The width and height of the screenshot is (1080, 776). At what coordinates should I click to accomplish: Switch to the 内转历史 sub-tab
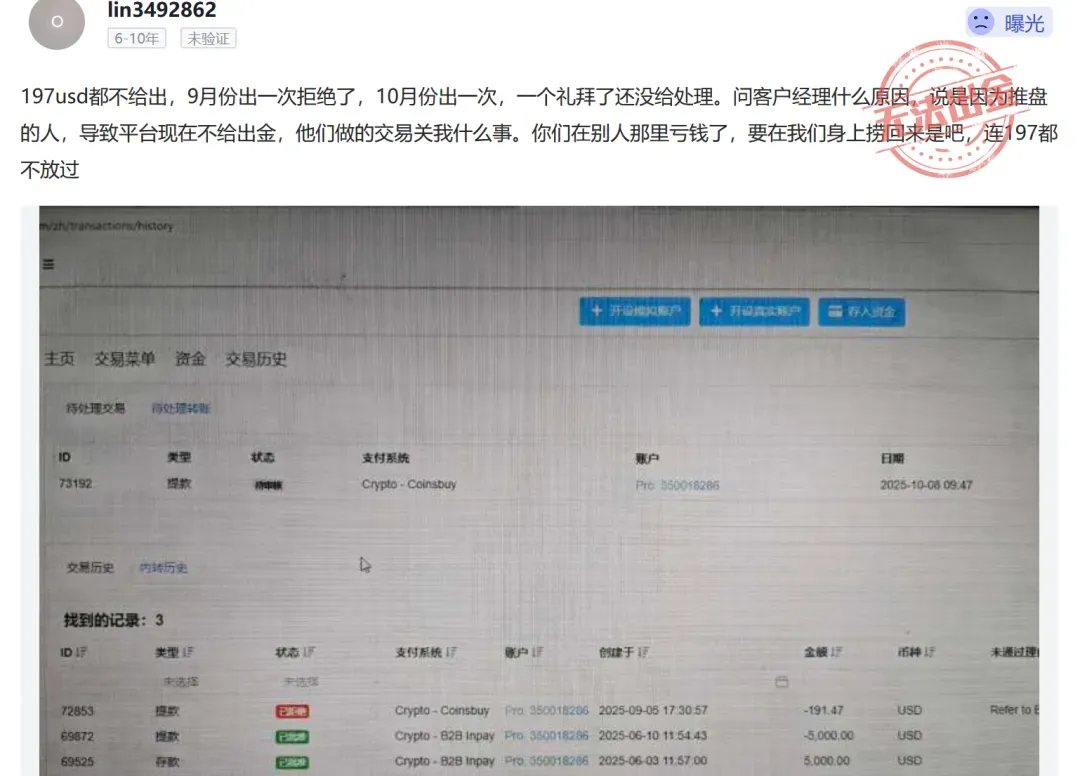tap(163, 567)
